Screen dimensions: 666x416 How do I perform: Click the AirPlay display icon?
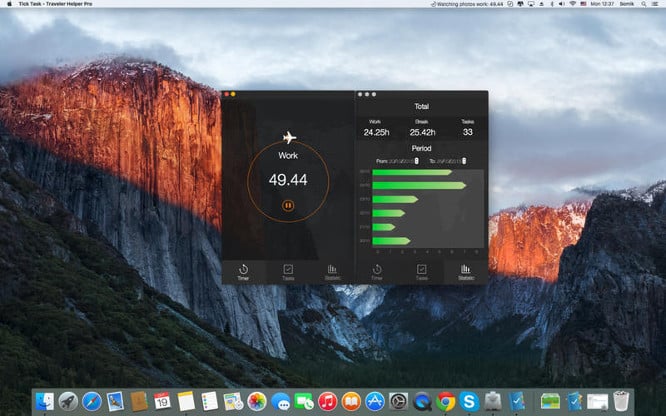(531, 4)
